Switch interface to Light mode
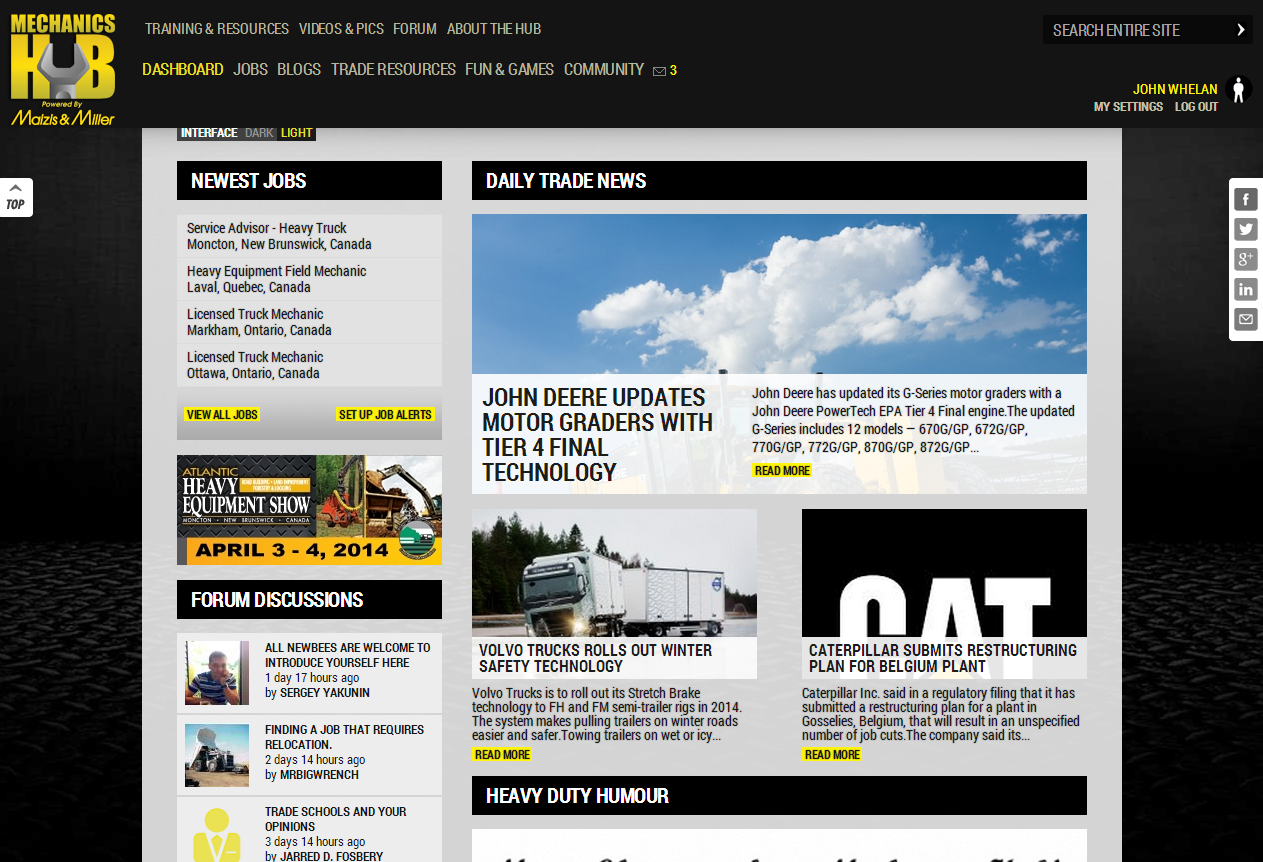1263x862 pixels. click(297, 133)
